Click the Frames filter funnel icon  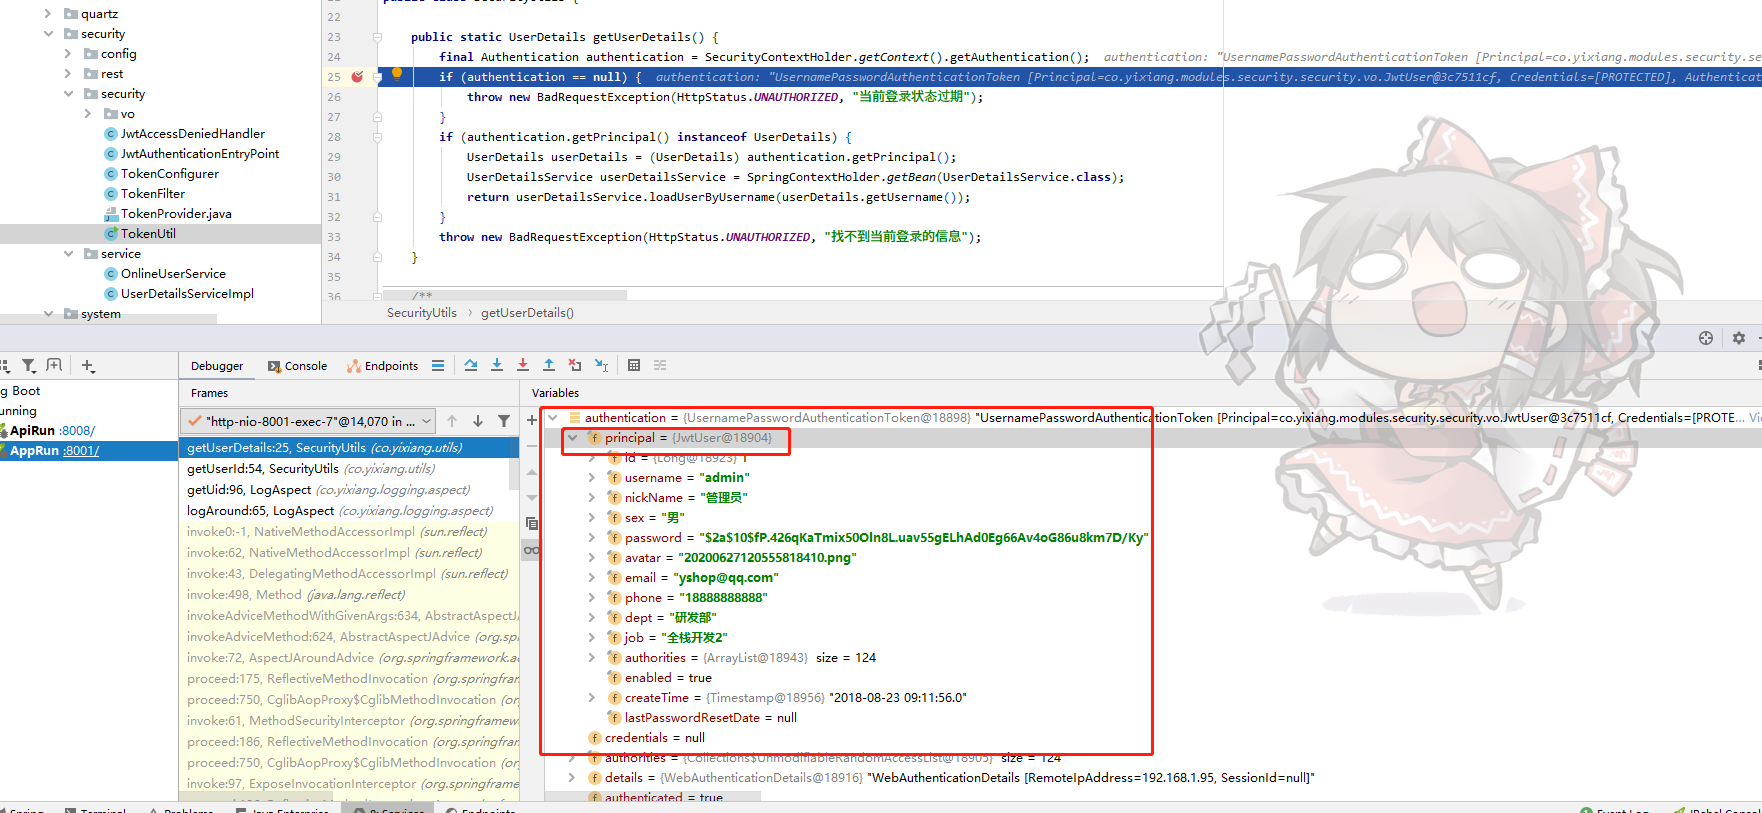[x=504, y=422]
